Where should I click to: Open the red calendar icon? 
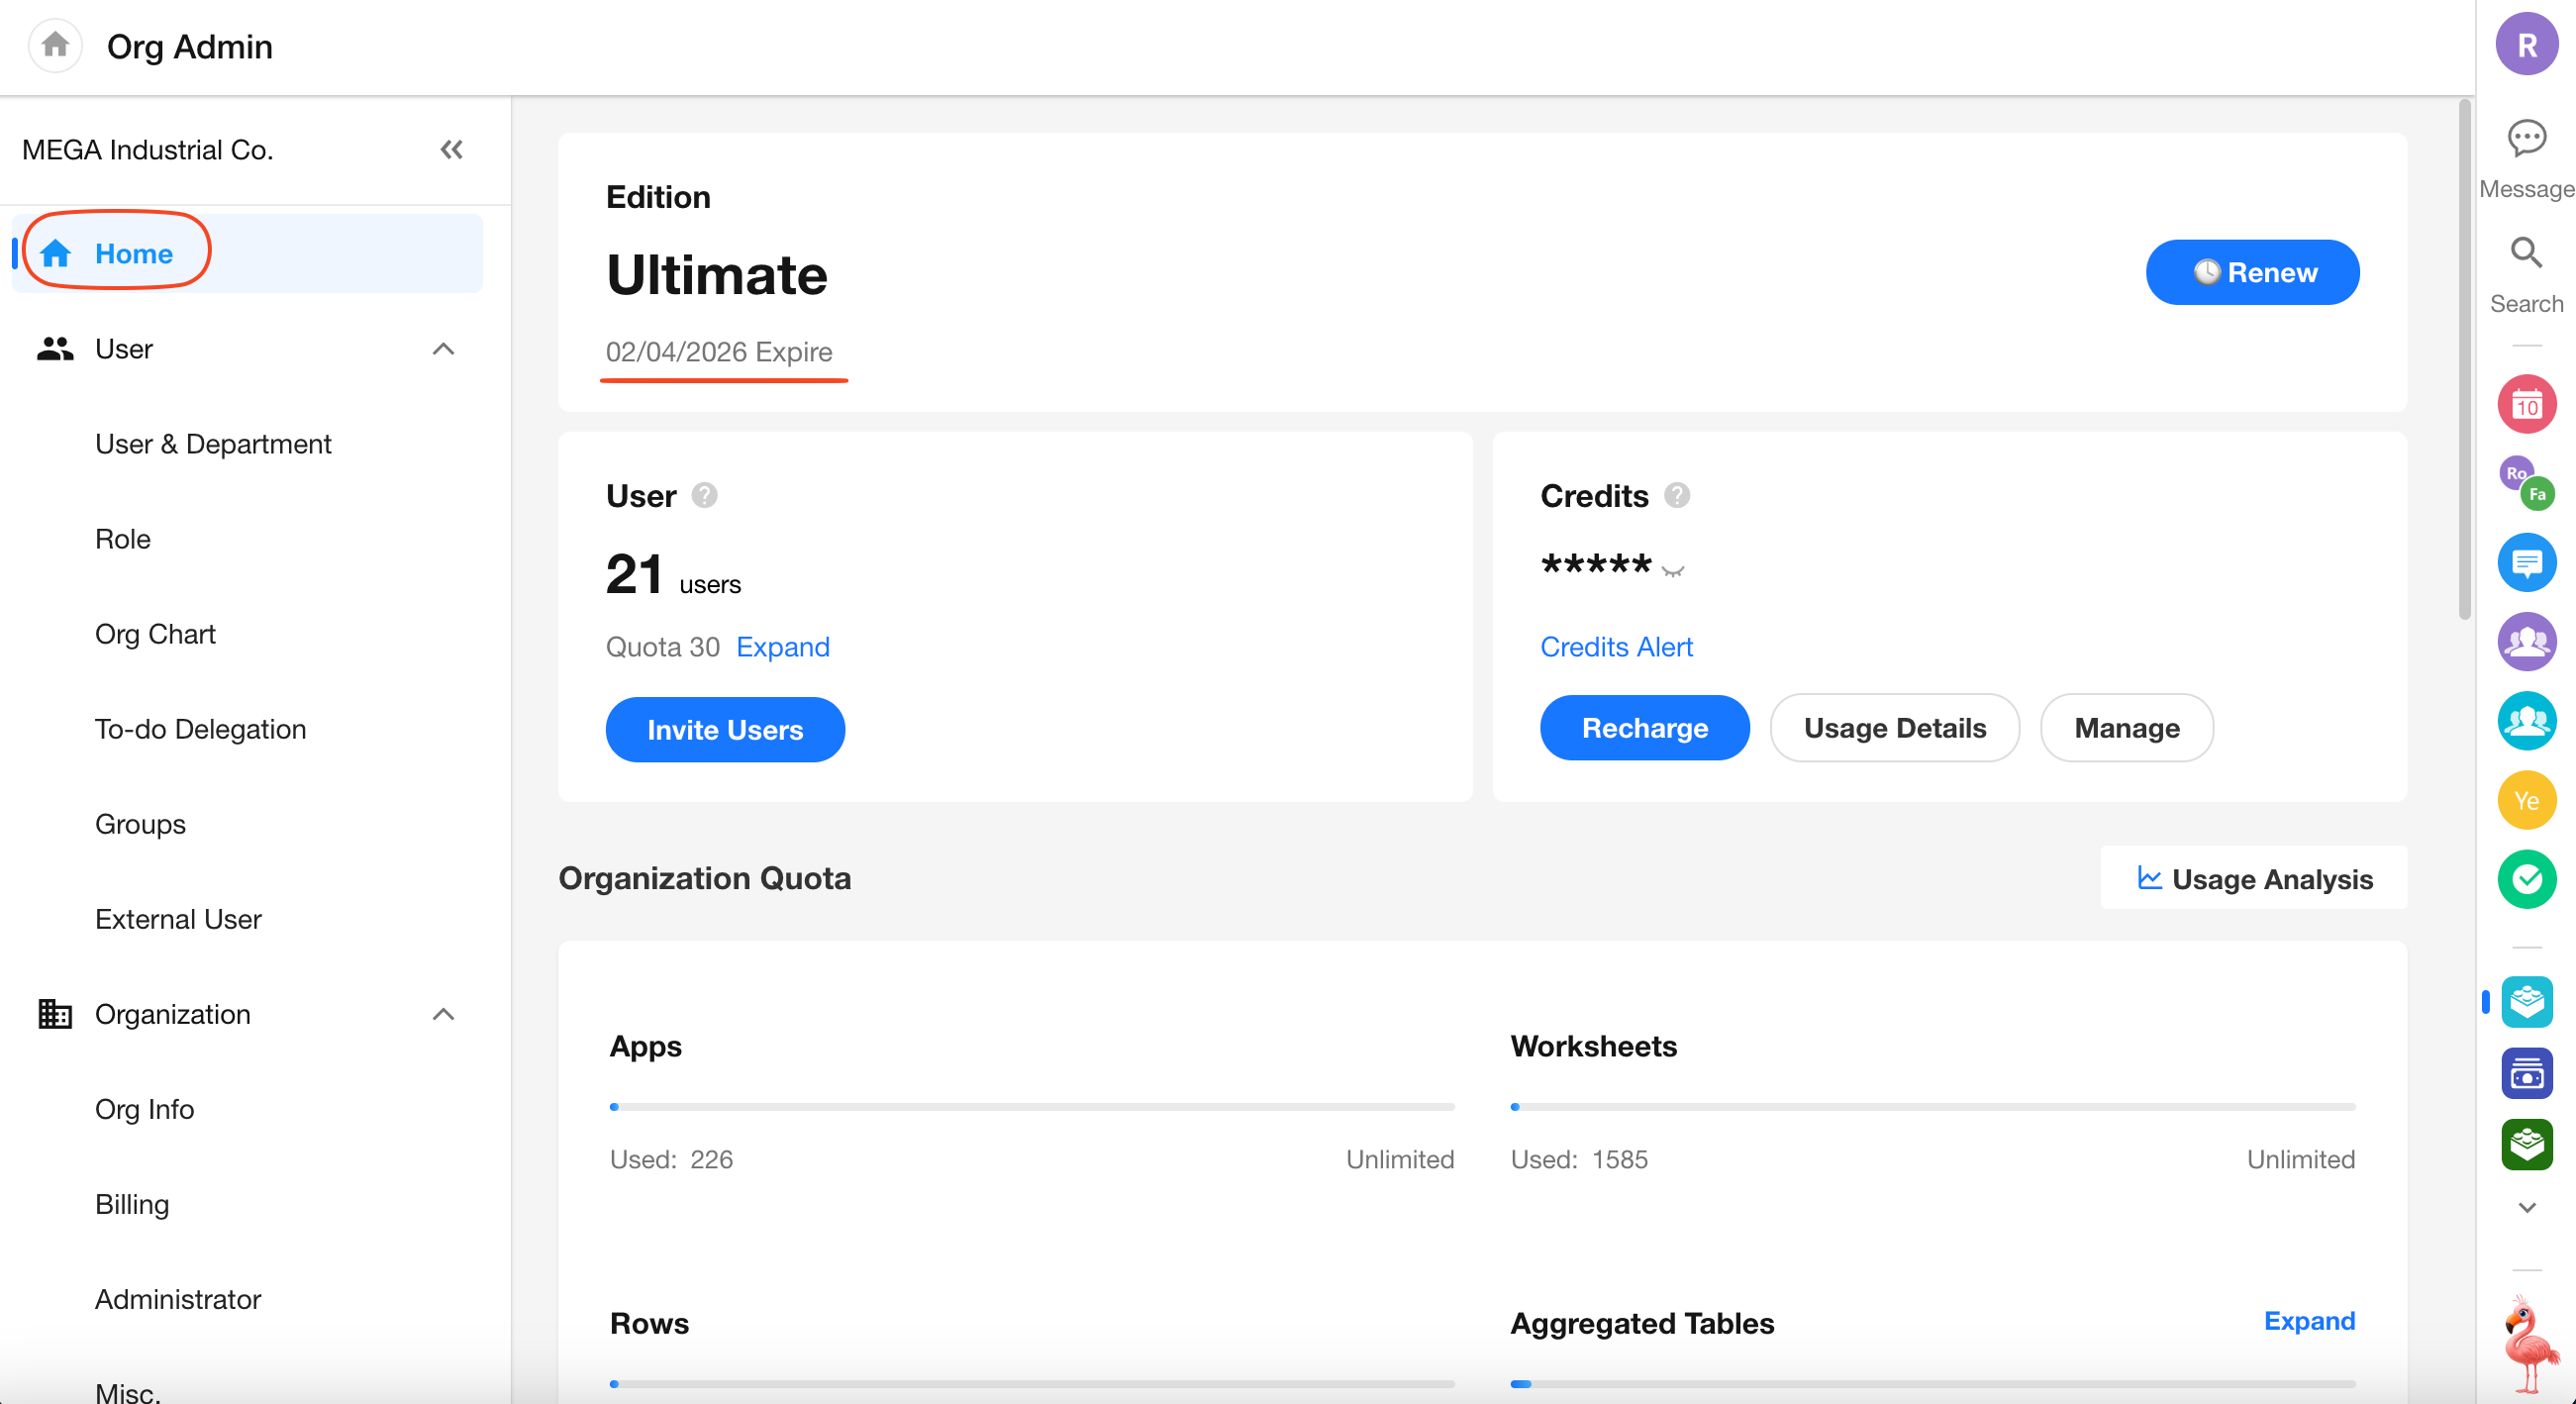2526,405
